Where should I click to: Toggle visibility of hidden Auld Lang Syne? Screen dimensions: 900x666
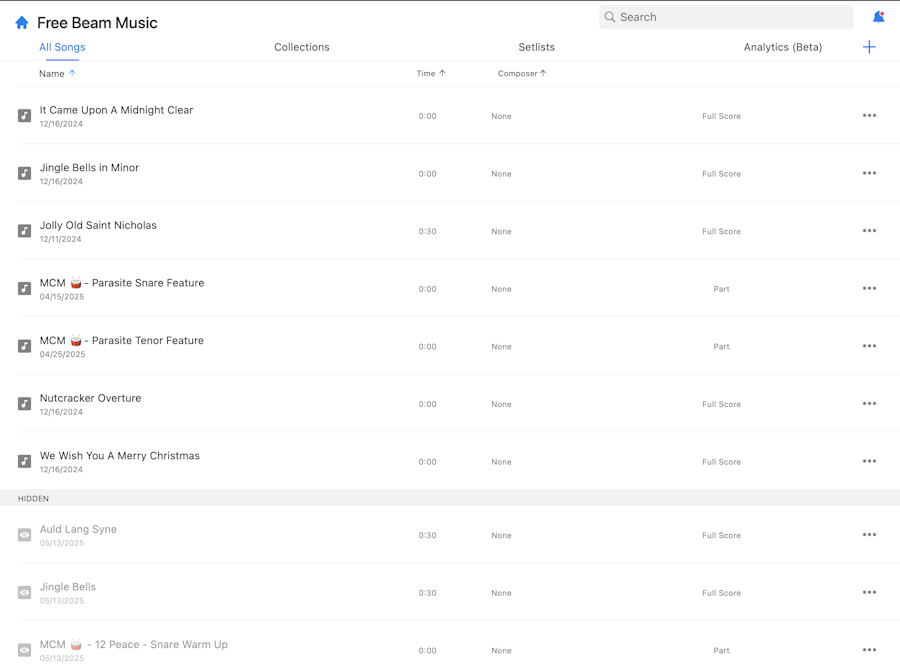(x=25, y=535)
